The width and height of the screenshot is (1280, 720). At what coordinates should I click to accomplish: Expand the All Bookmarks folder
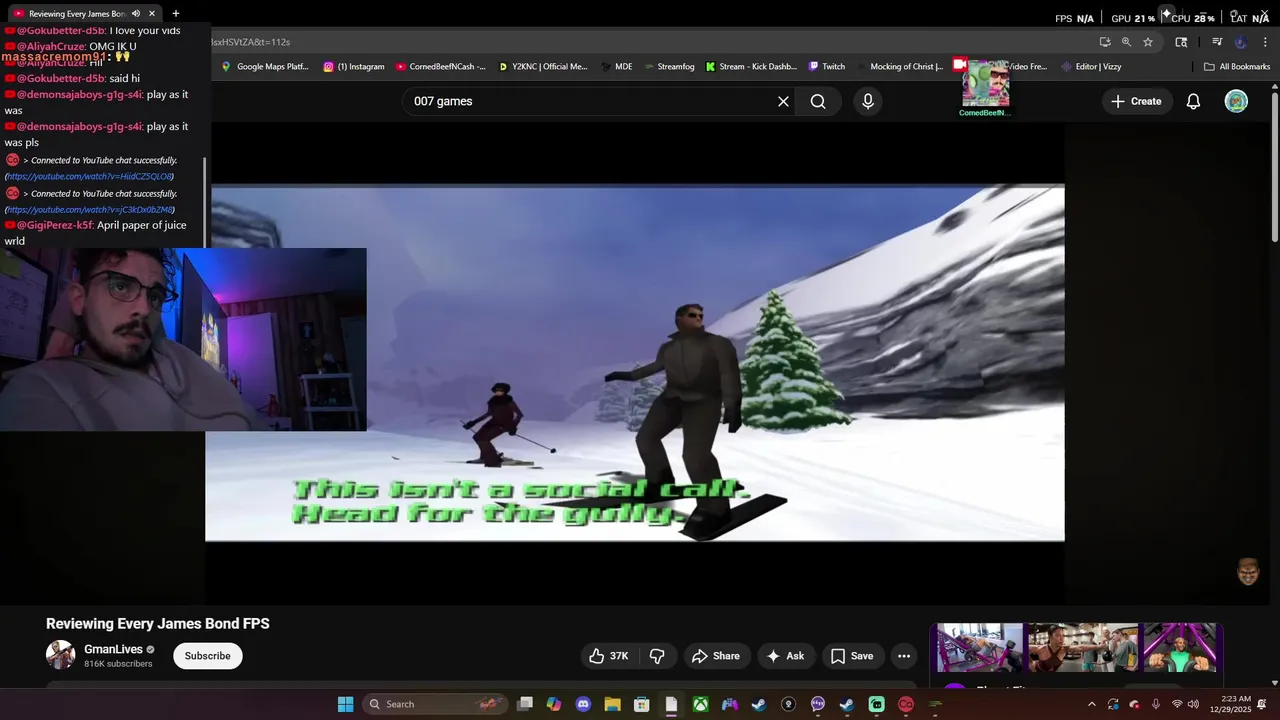pos(1237,67)
